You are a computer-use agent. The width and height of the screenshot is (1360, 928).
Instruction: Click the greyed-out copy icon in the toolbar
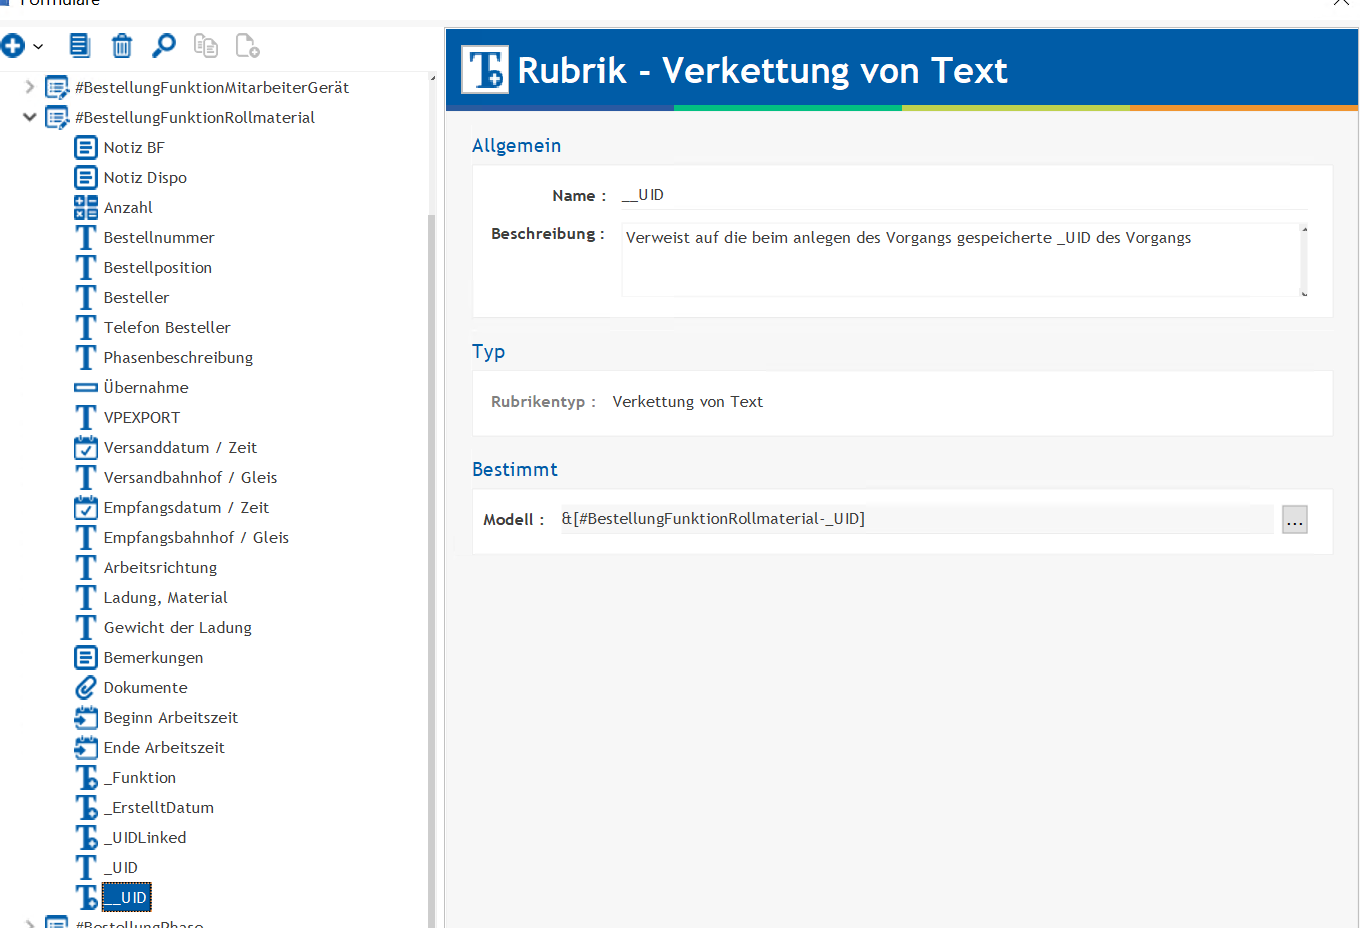click(206, 46)
